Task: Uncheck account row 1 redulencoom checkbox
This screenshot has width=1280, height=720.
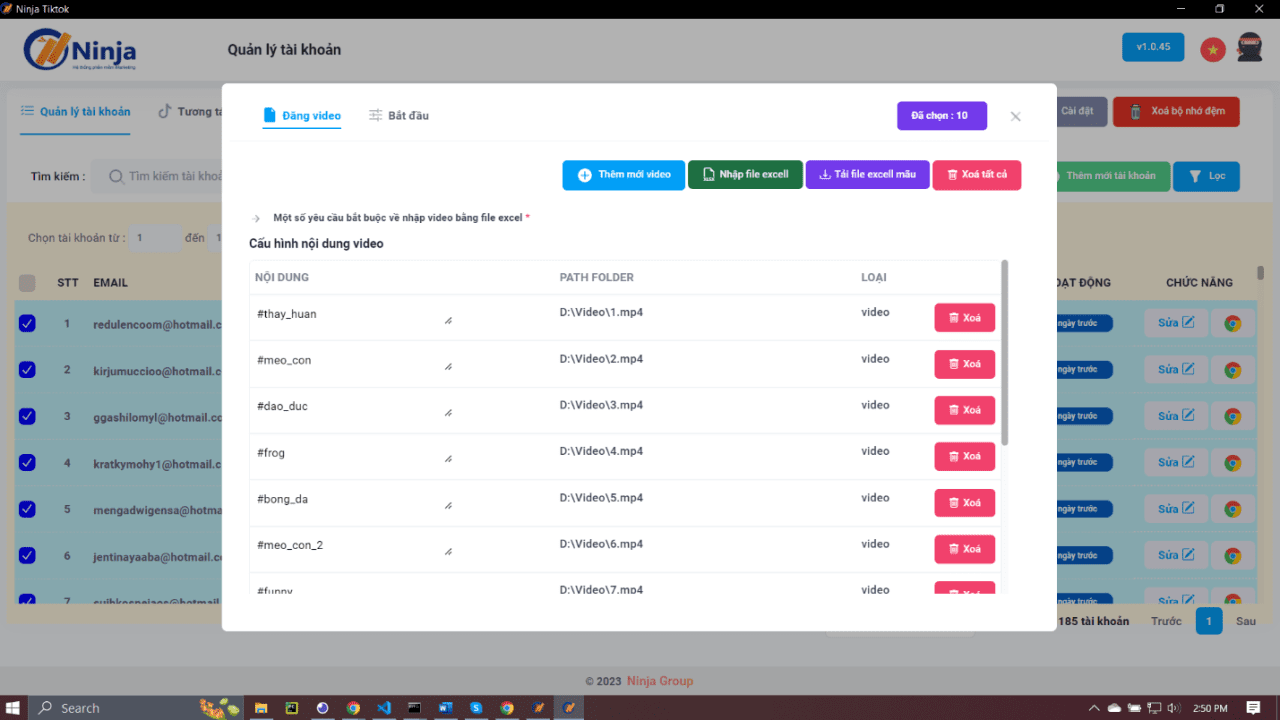Action: pyautogui.click(x=27, y=323)
